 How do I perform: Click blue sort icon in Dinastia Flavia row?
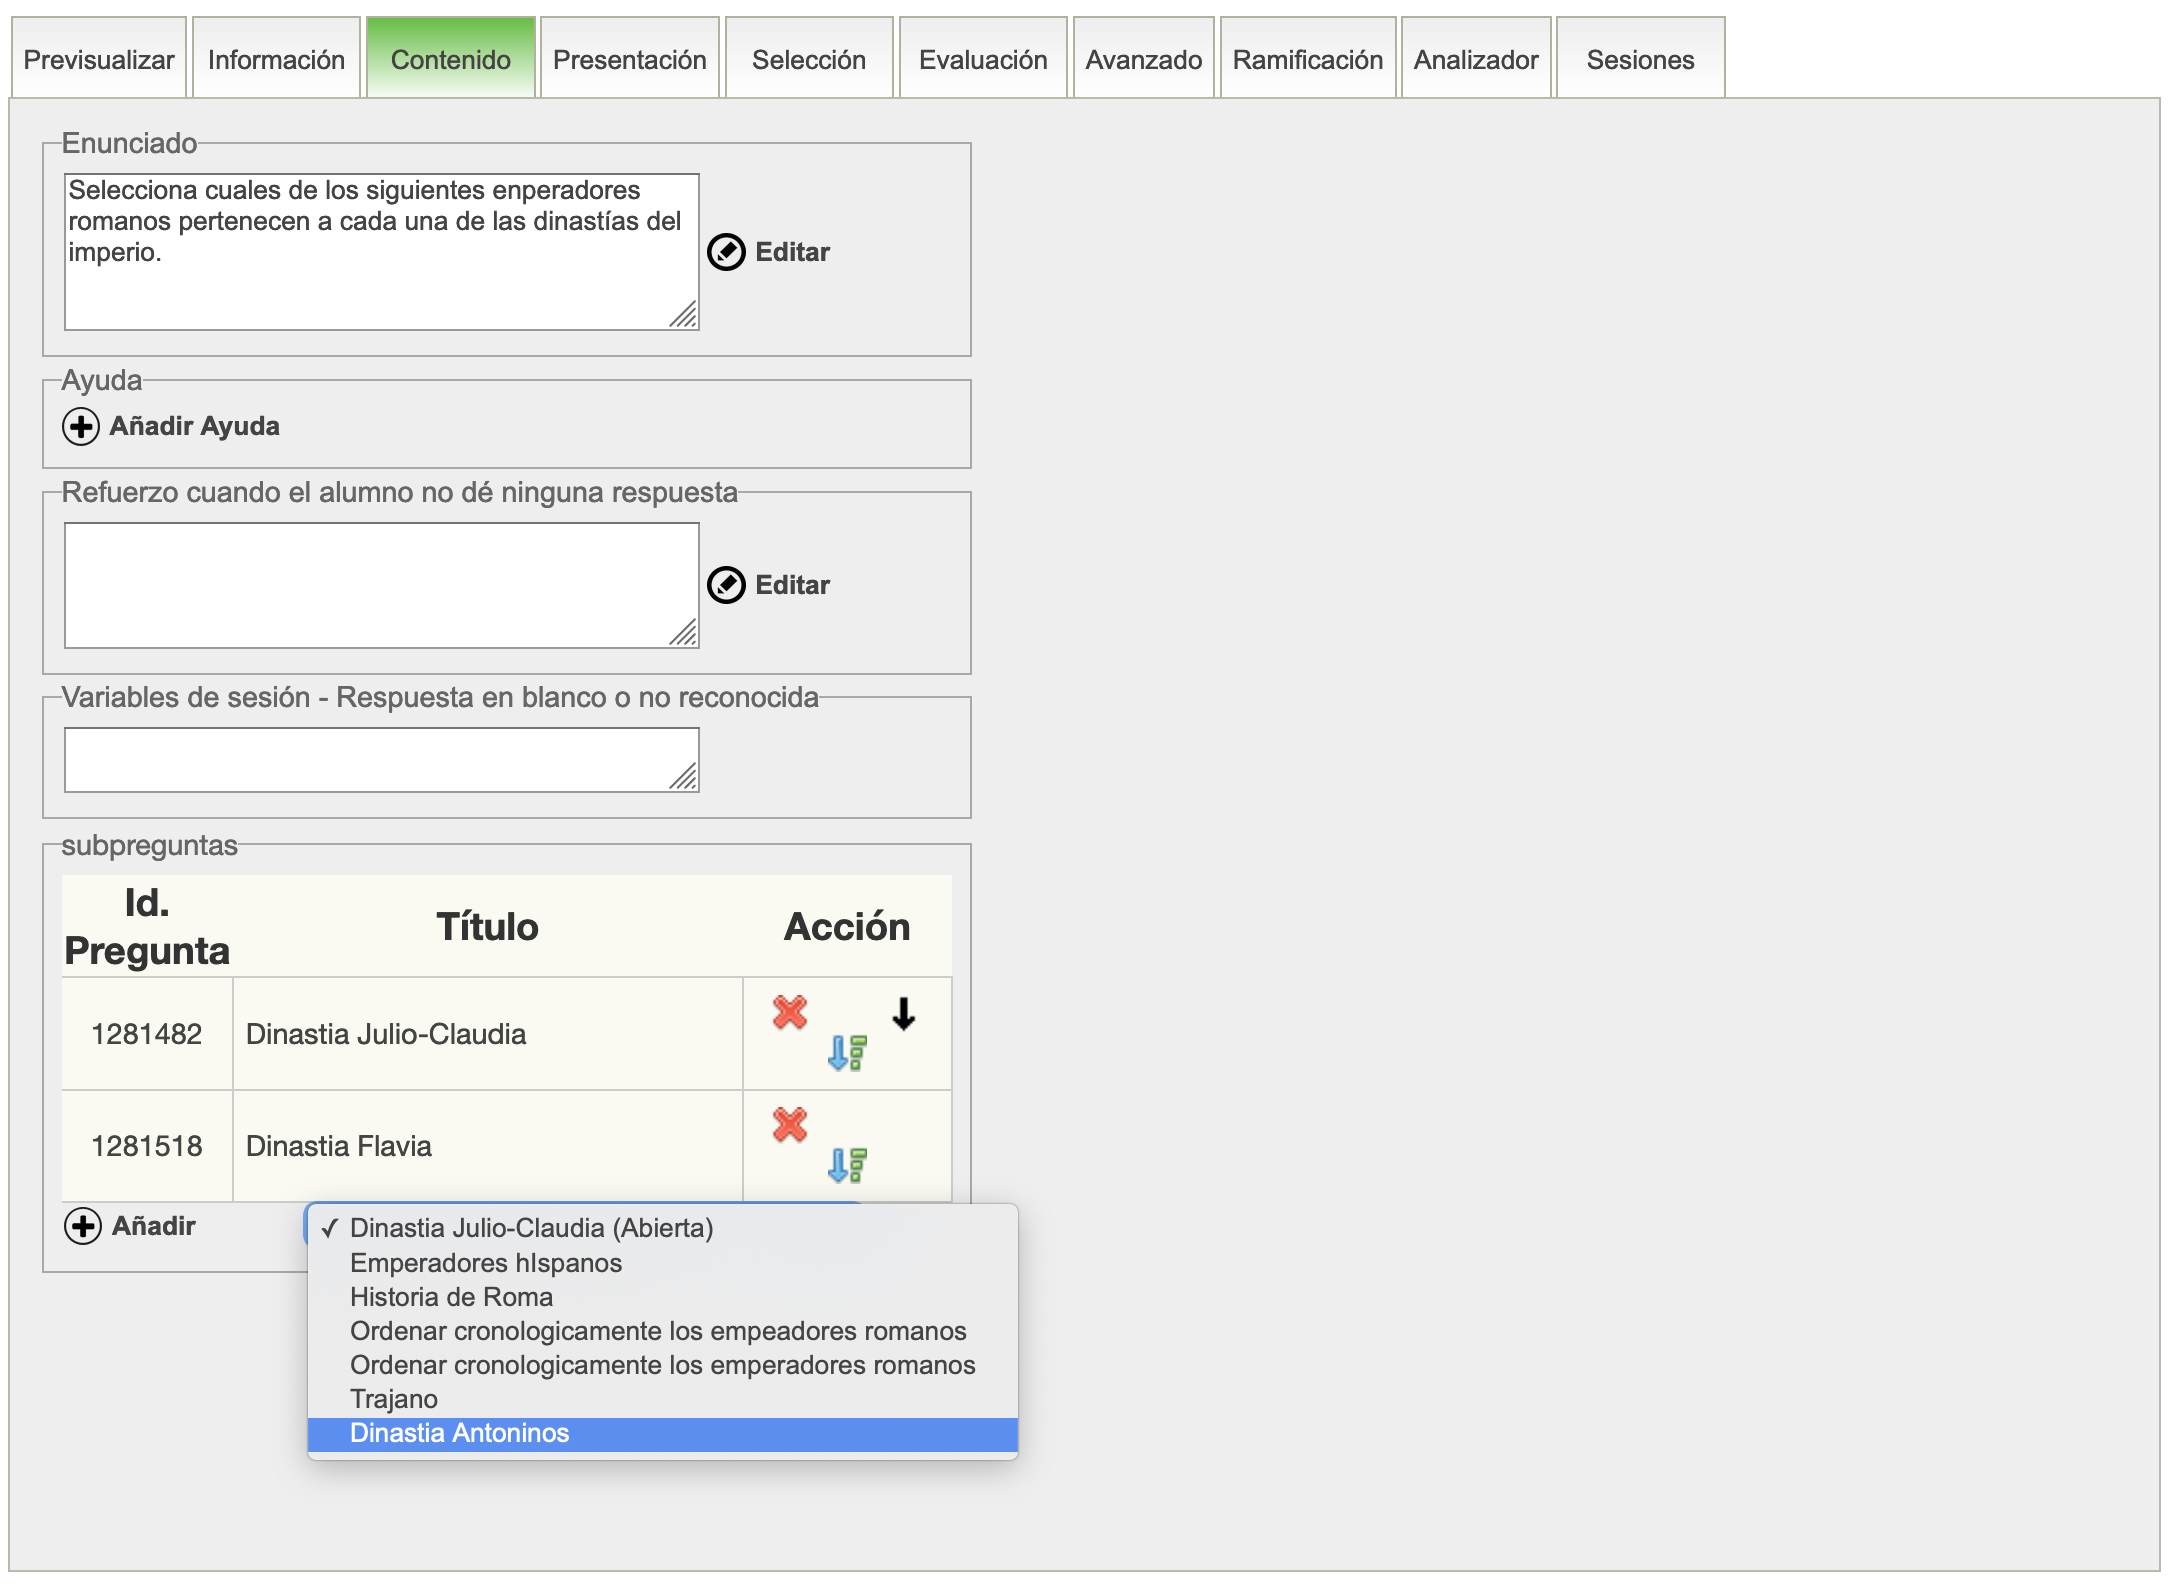[x=847, y=1165]
